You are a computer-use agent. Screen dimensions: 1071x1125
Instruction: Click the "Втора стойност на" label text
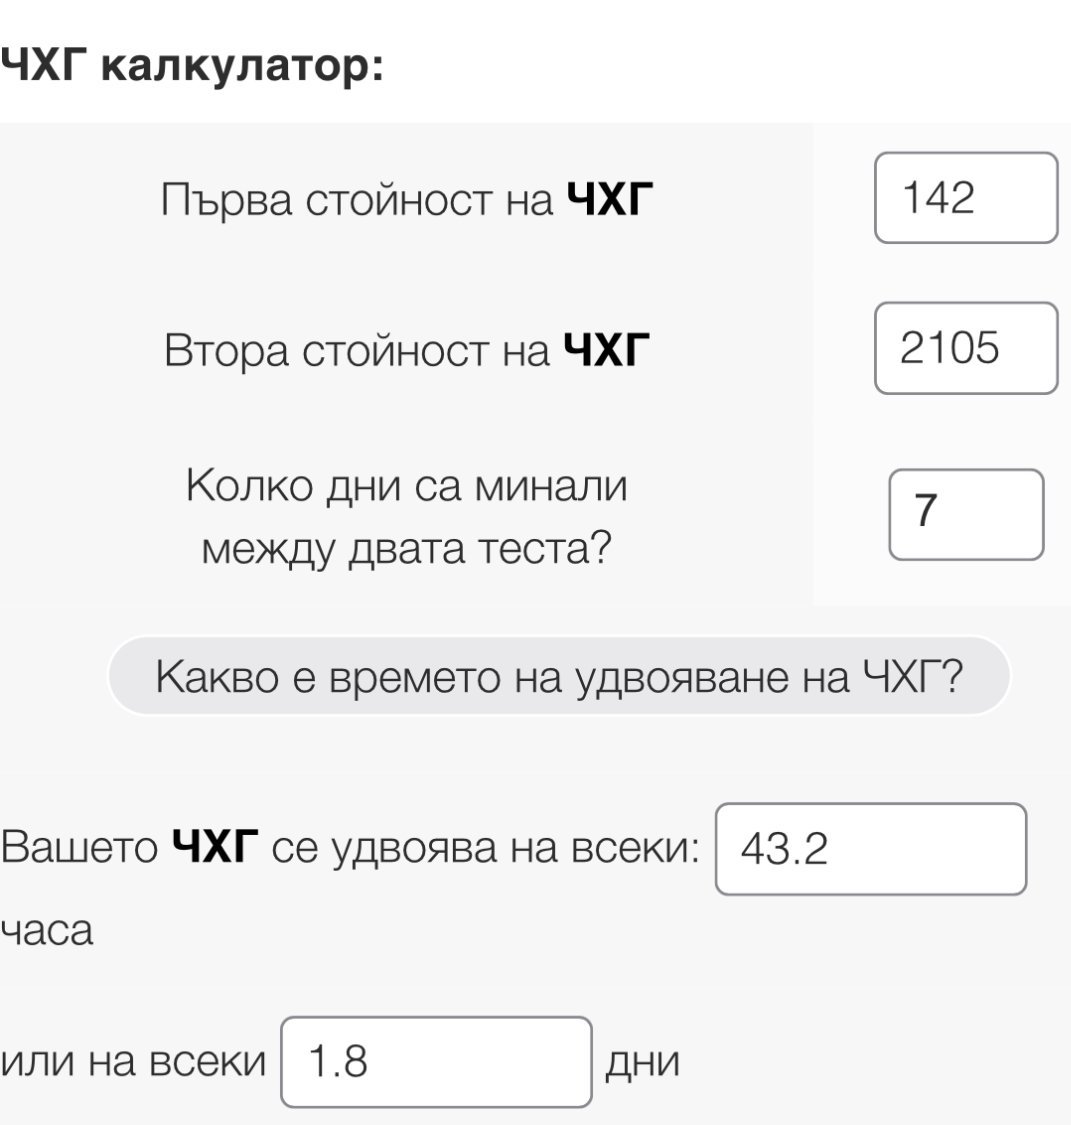click(x=357, y=351)
